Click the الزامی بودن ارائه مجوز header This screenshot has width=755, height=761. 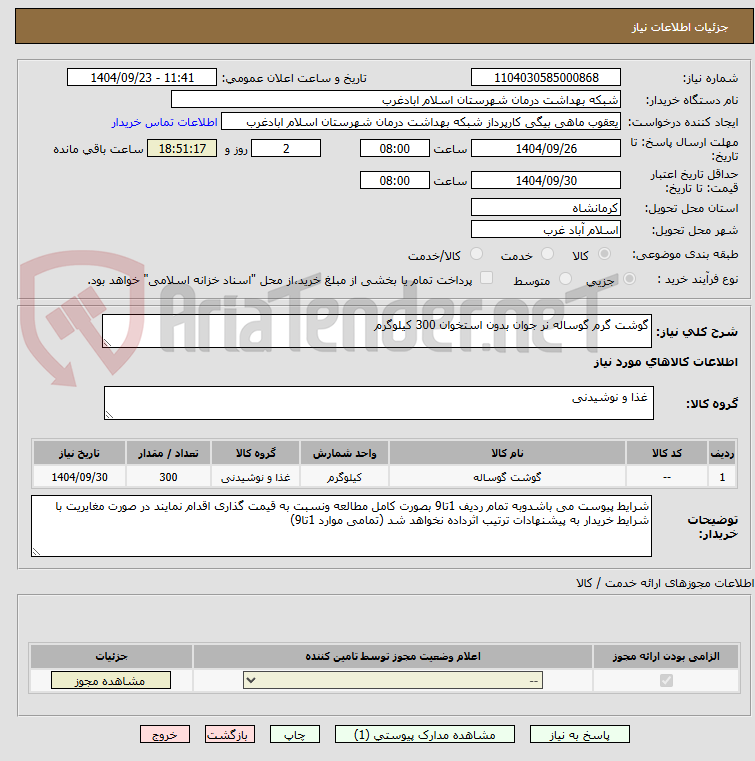(x=666, y=656)
